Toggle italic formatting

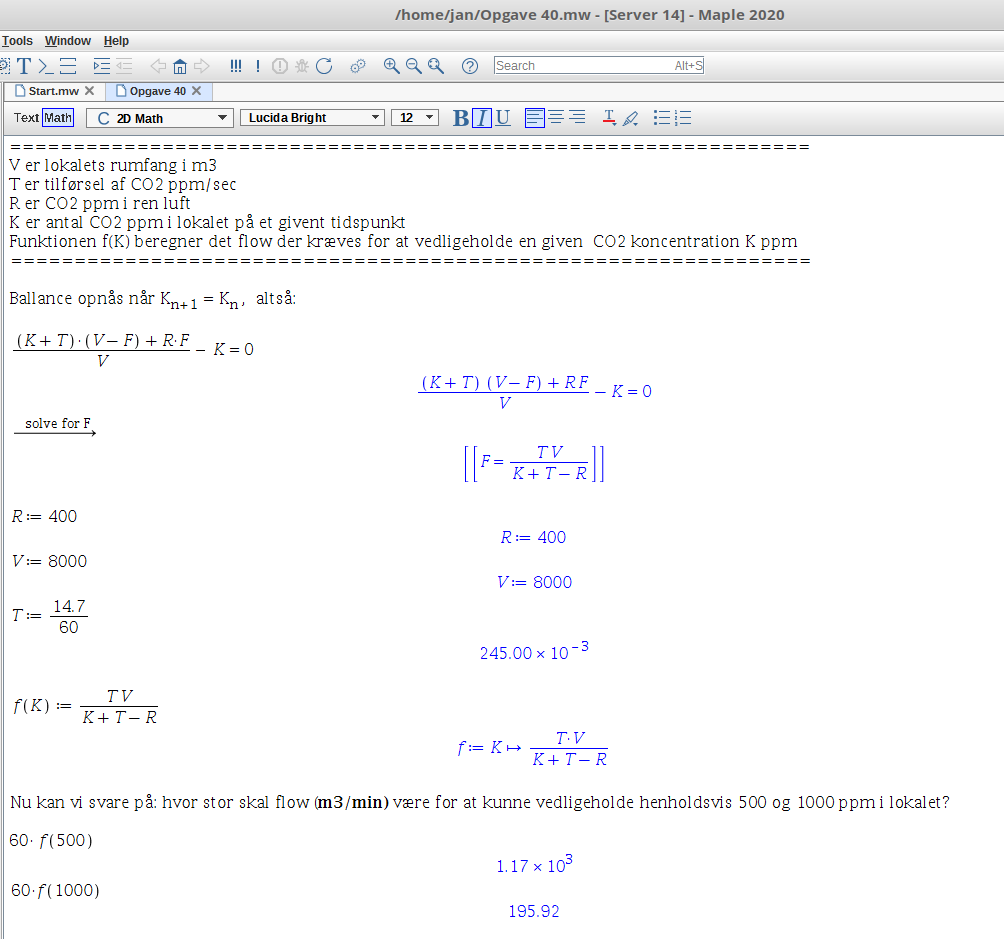(482, 118)
